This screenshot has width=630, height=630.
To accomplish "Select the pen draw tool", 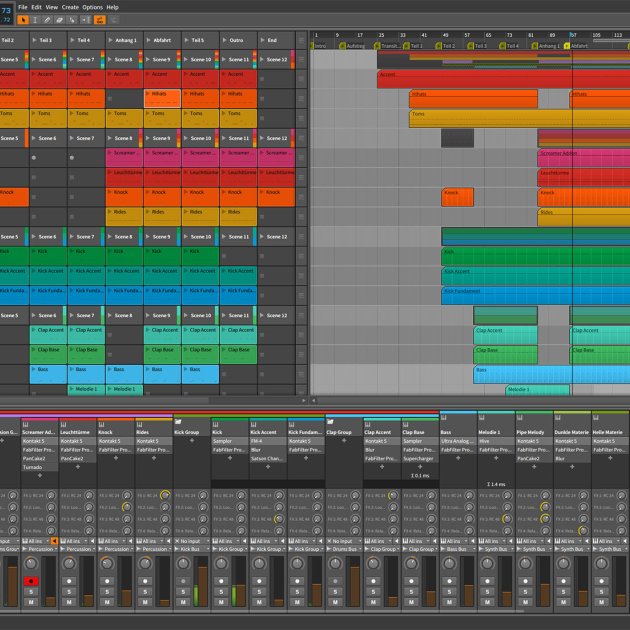I will (x=48, y=19).
